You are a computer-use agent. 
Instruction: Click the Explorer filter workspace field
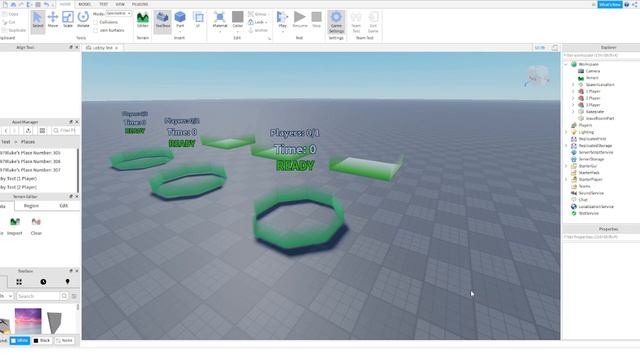pos(601,55)
